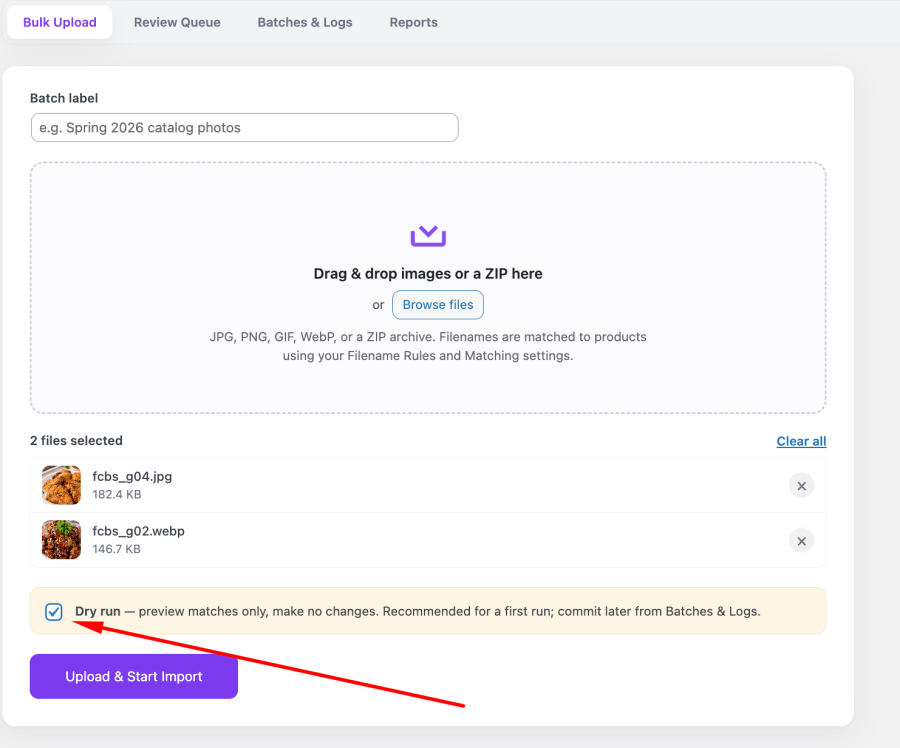900x748 pixels.
Task: Open the fcbs_g02.webp glazed chicken thumbnail
Action: 61,540
